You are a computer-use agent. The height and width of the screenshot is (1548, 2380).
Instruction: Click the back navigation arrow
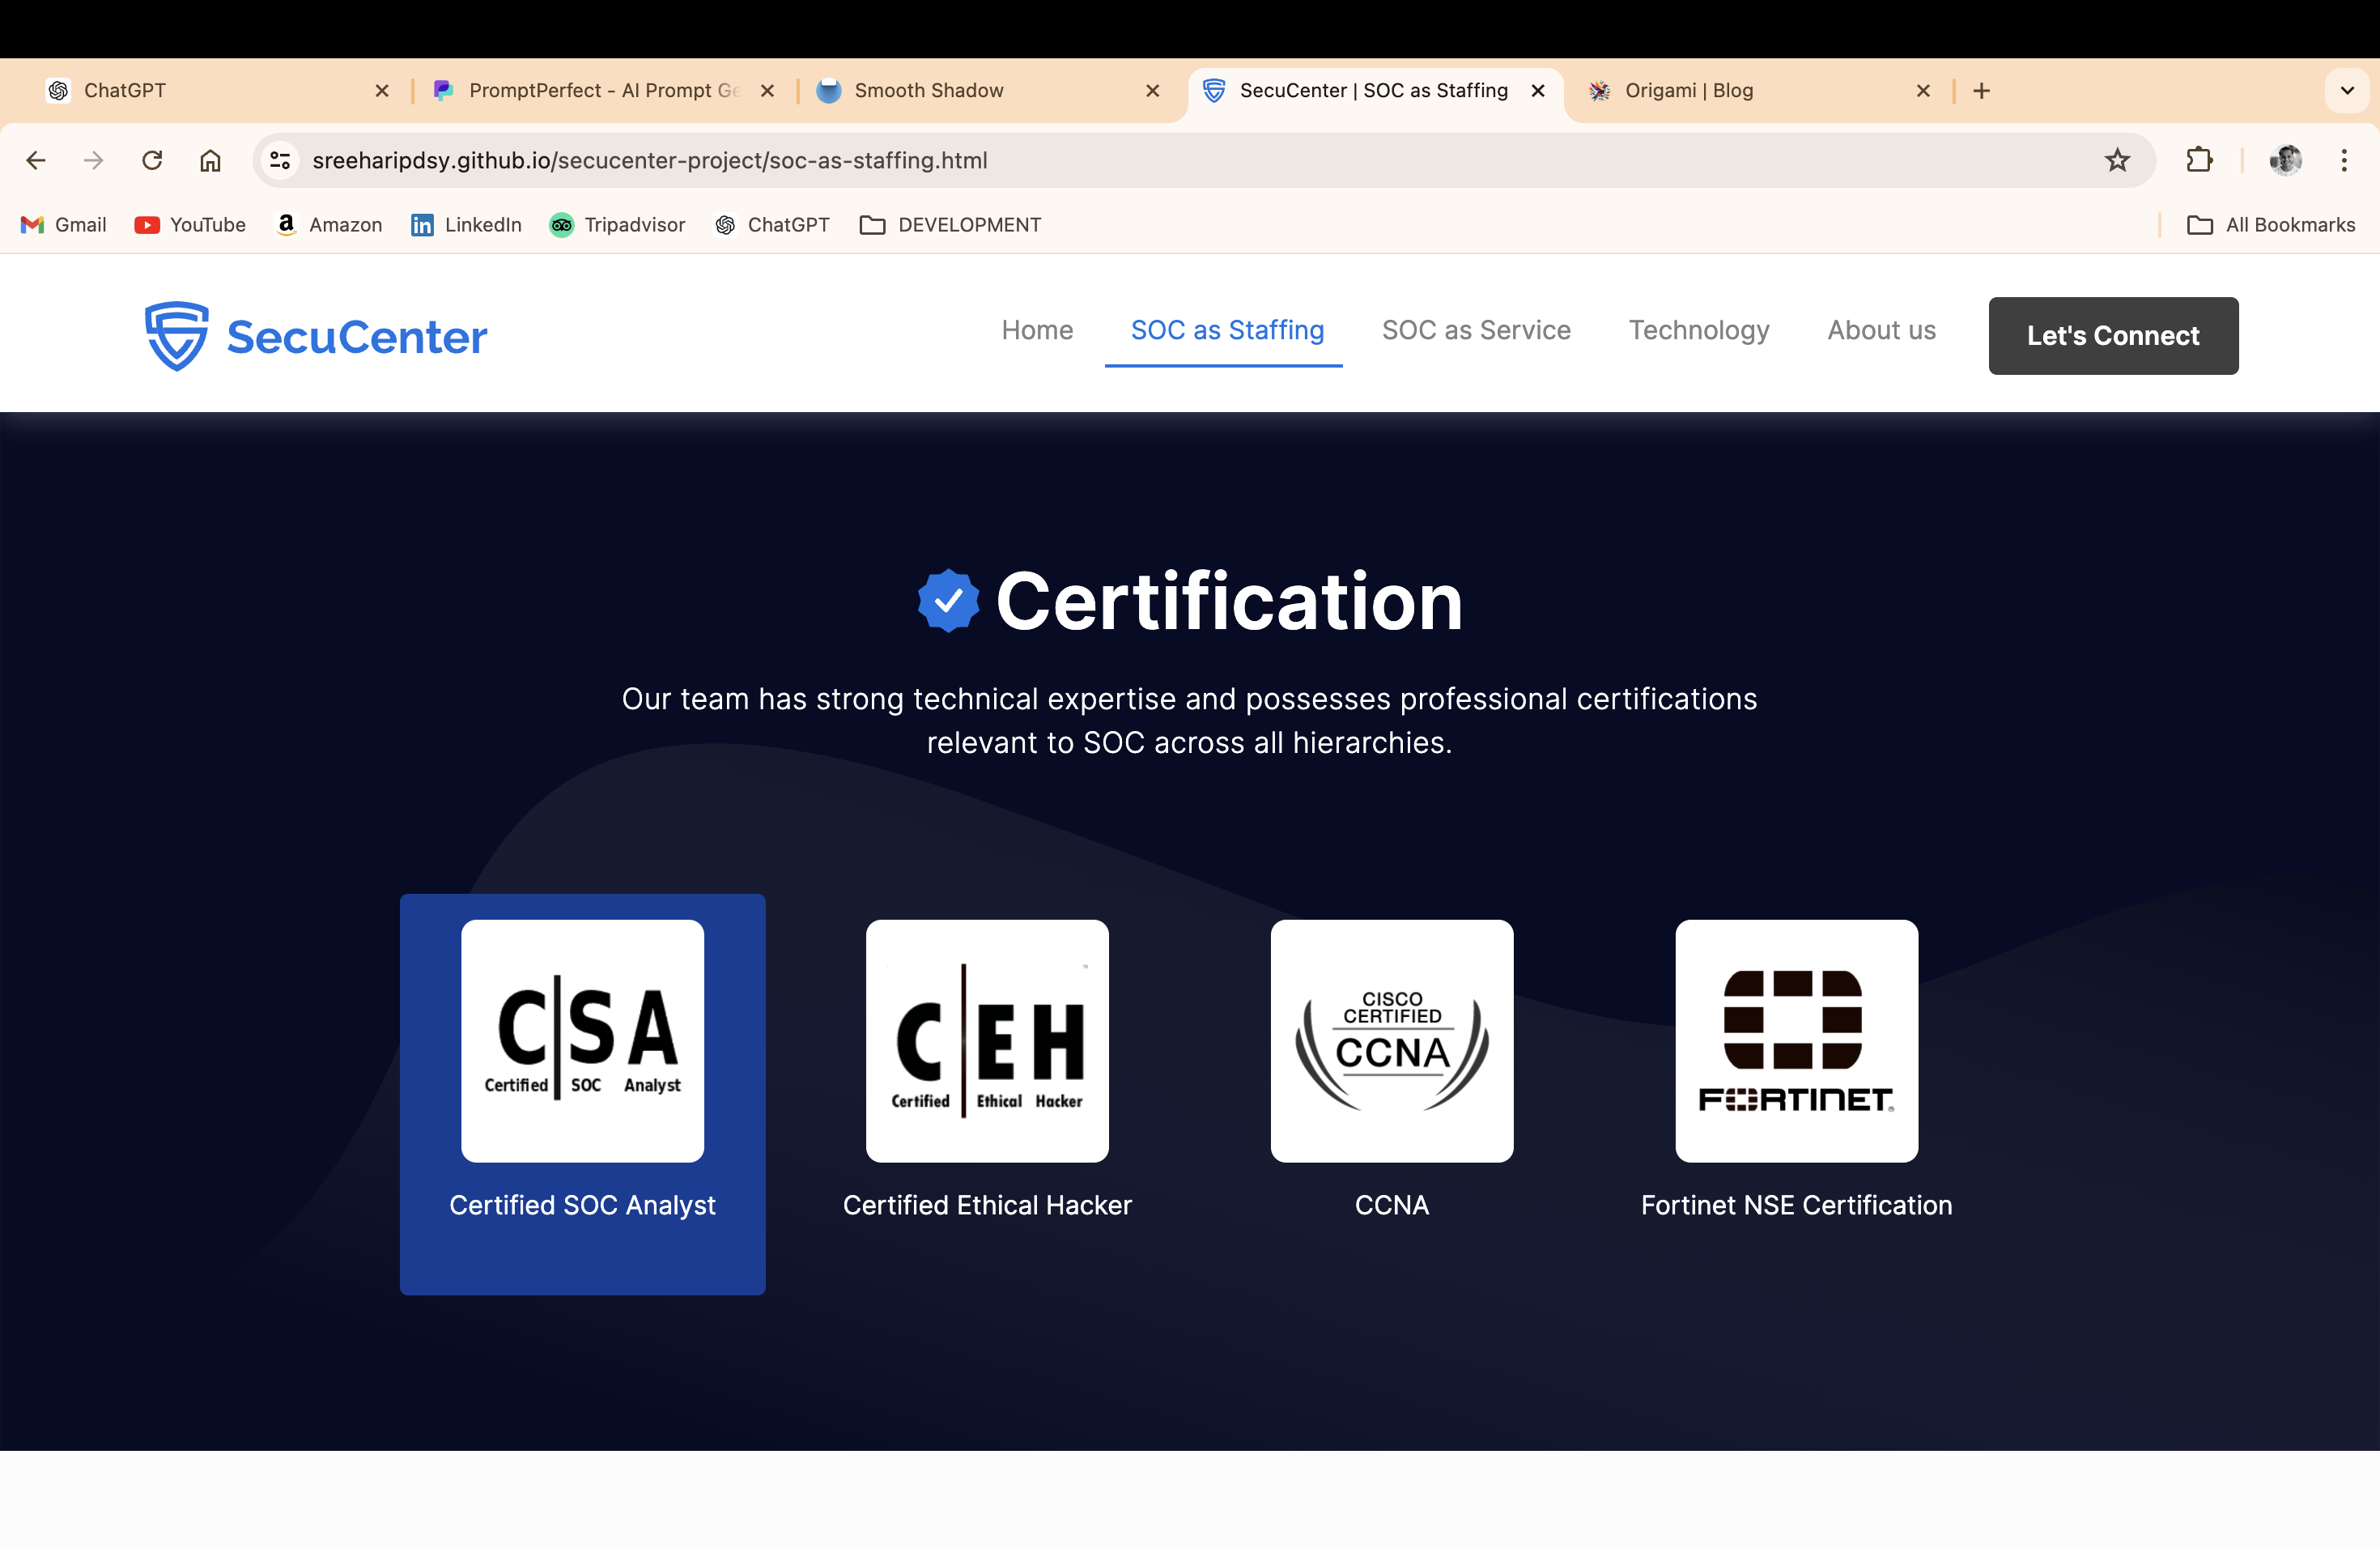pos(36,160)
